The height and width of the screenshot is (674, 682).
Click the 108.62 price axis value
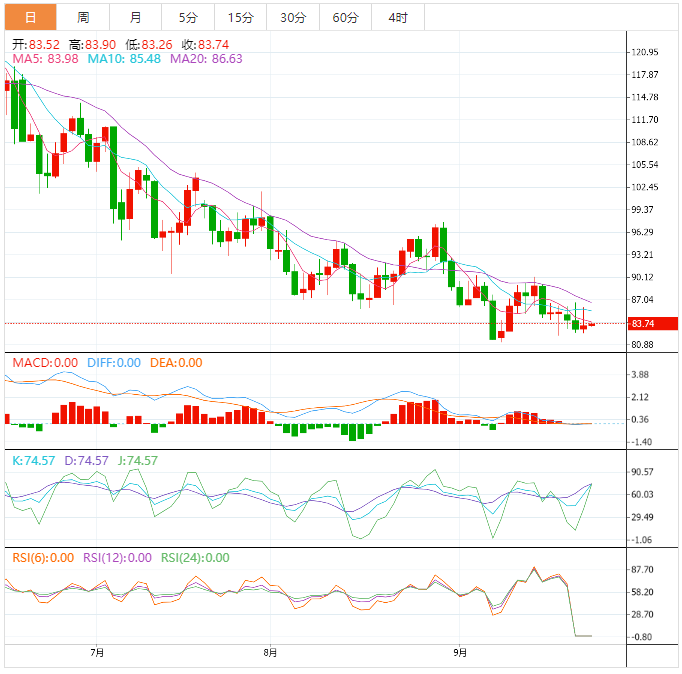[645, 142]
